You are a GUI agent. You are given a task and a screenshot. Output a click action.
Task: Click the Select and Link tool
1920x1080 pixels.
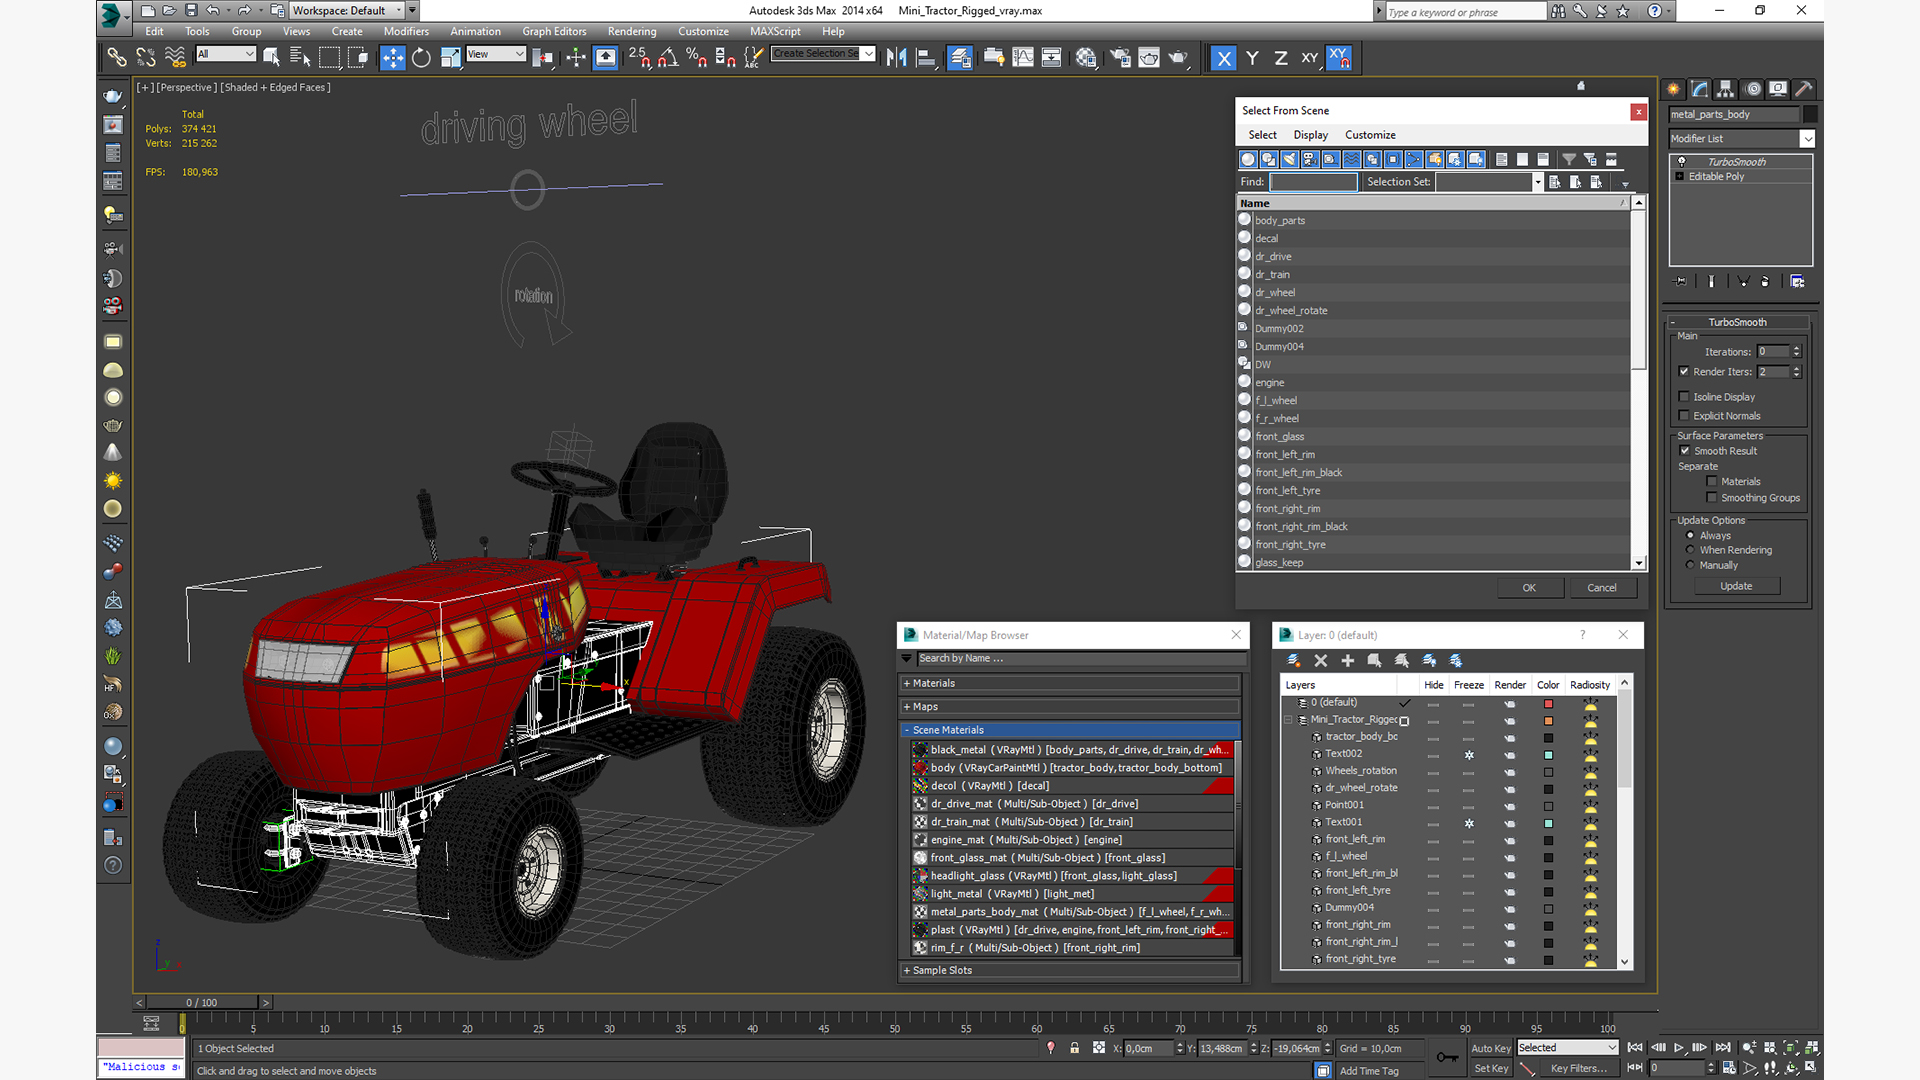coord(117,58)
